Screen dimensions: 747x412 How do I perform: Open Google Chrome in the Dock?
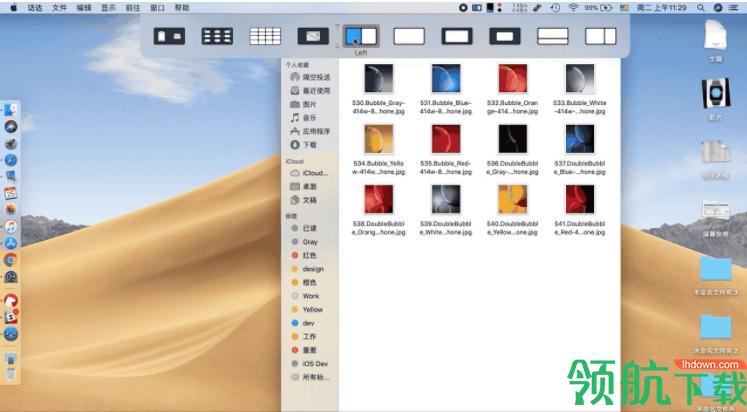pos(10,260)
